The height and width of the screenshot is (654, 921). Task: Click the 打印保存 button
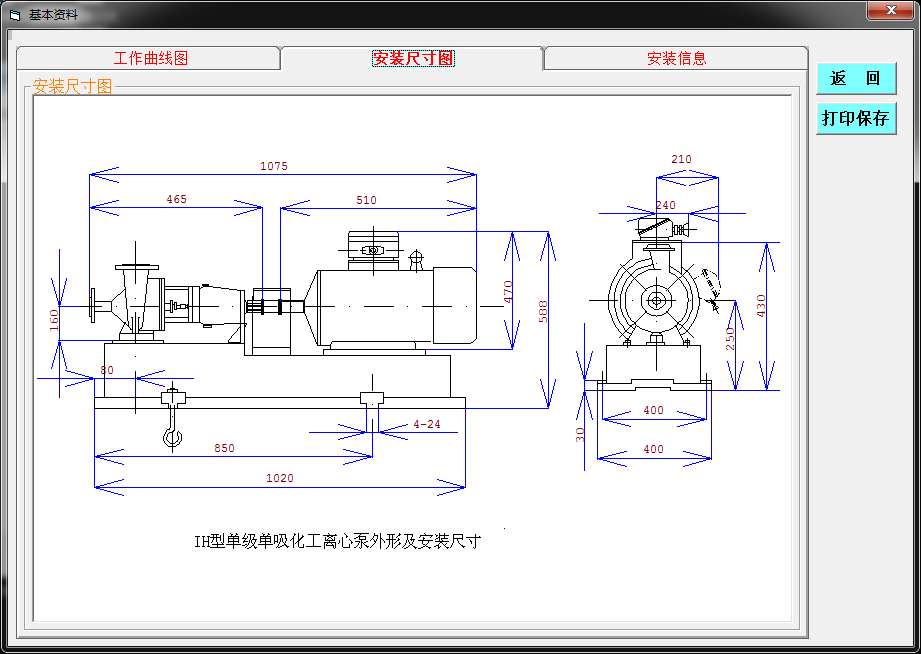pos(856,118)
